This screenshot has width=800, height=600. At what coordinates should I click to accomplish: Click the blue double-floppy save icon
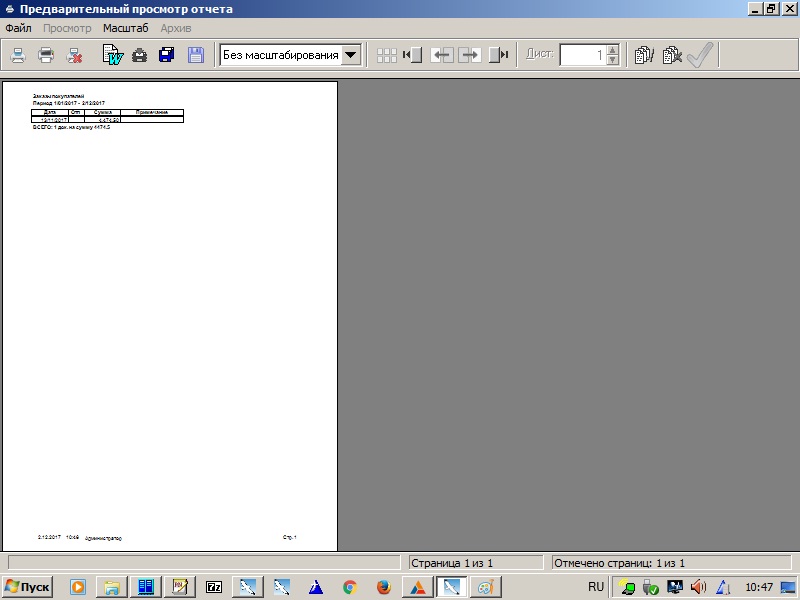[x=167, y=55]
